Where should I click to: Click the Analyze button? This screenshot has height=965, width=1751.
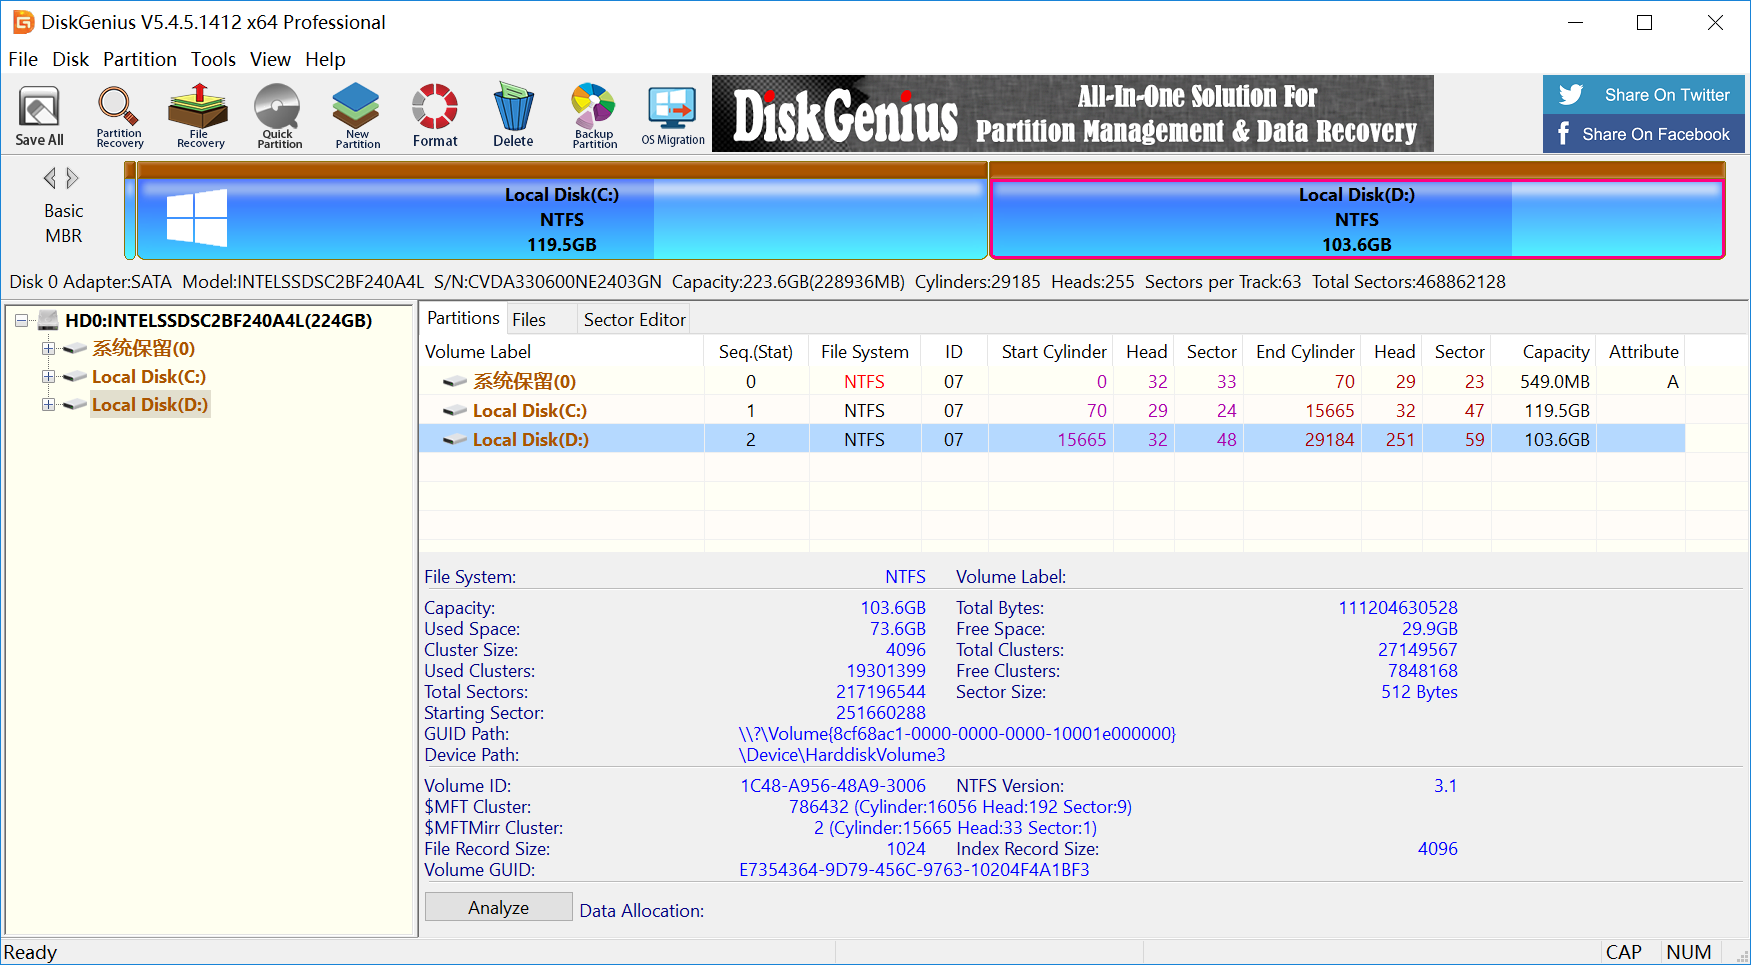click(x=498, y=907)
